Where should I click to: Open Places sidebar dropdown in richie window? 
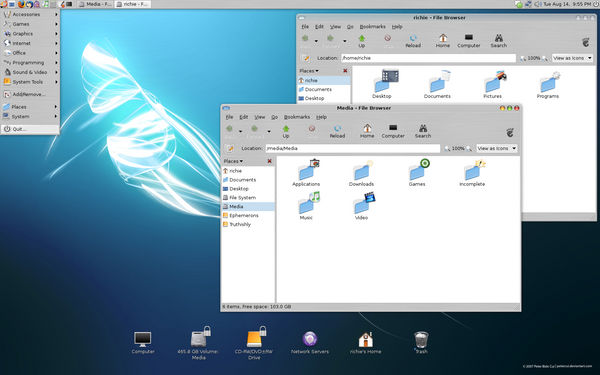pyautogui.click(x=309, y=71)
